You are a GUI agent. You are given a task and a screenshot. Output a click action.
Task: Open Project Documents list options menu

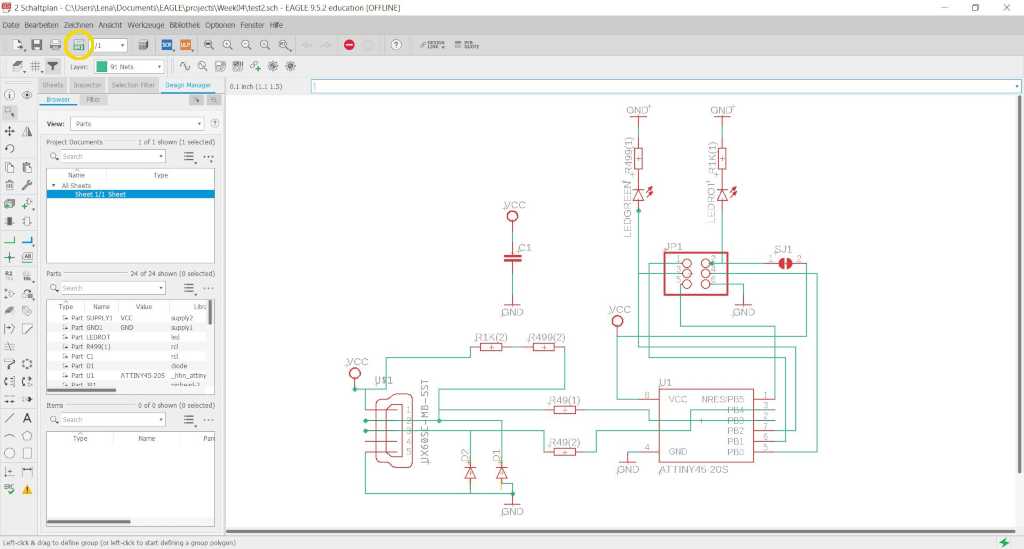[189, 157]
